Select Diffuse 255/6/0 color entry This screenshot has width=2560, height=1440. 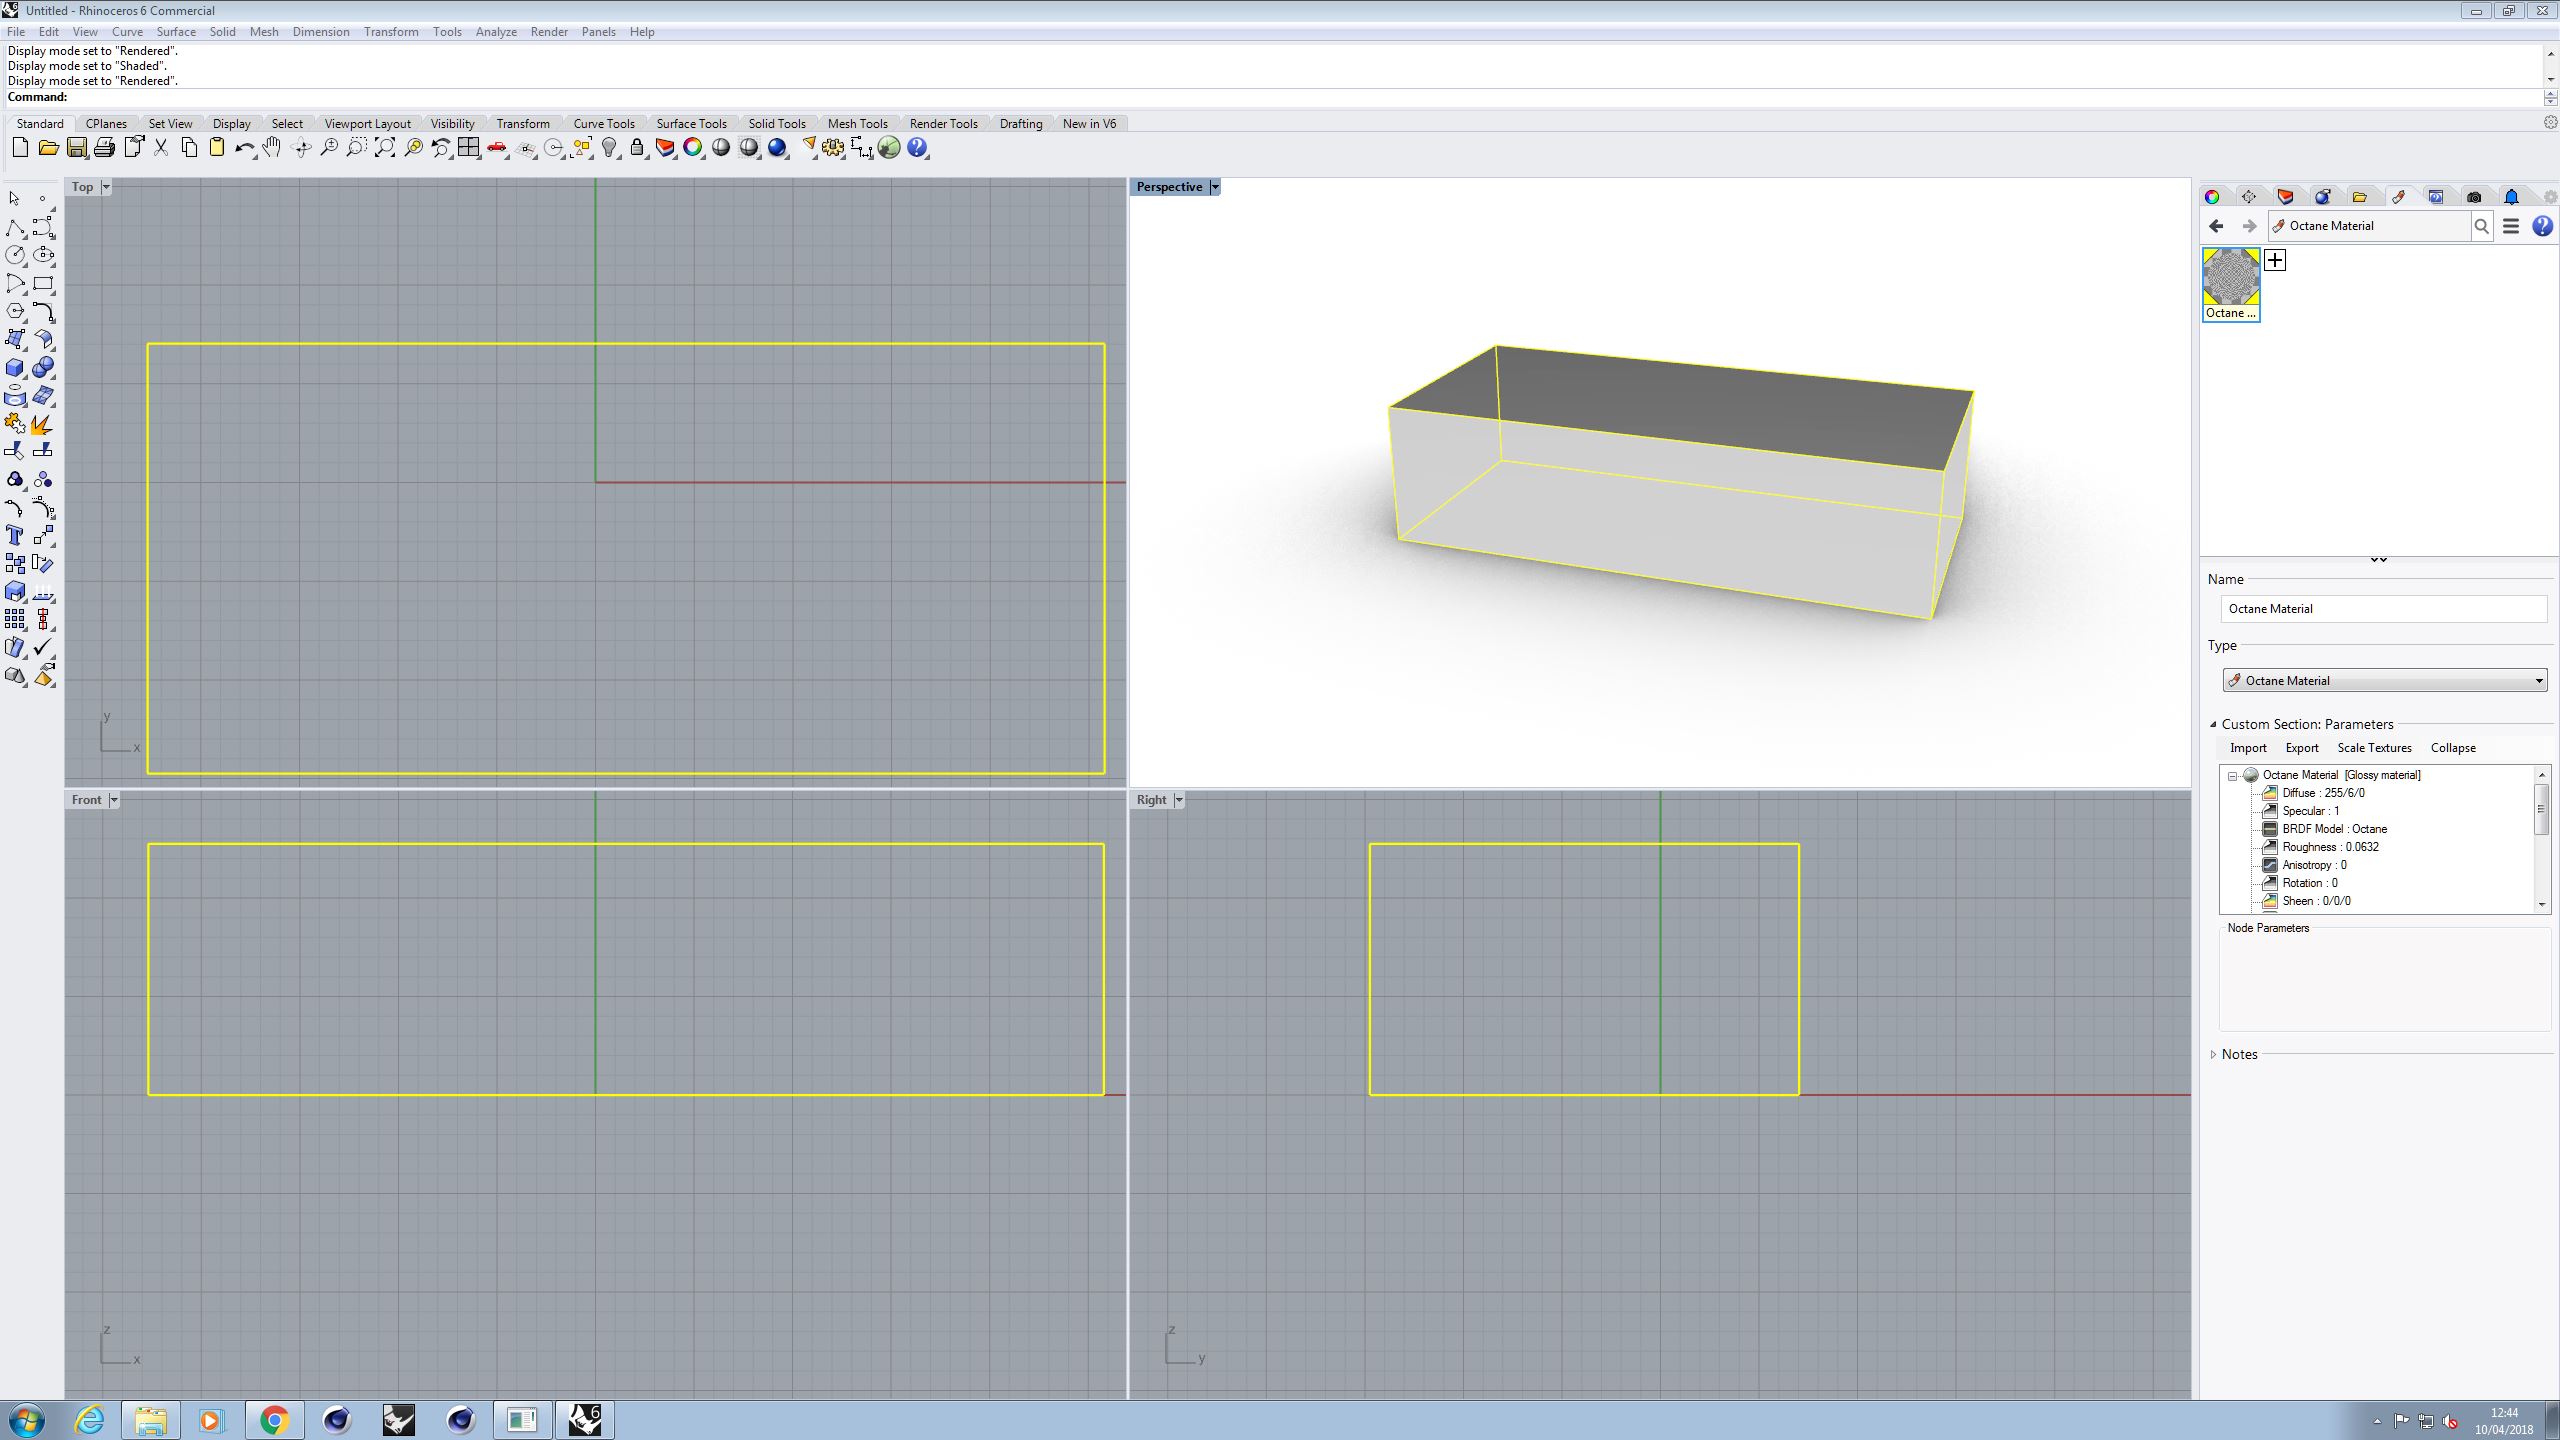pyautogui.click(x=2322, y=793)
